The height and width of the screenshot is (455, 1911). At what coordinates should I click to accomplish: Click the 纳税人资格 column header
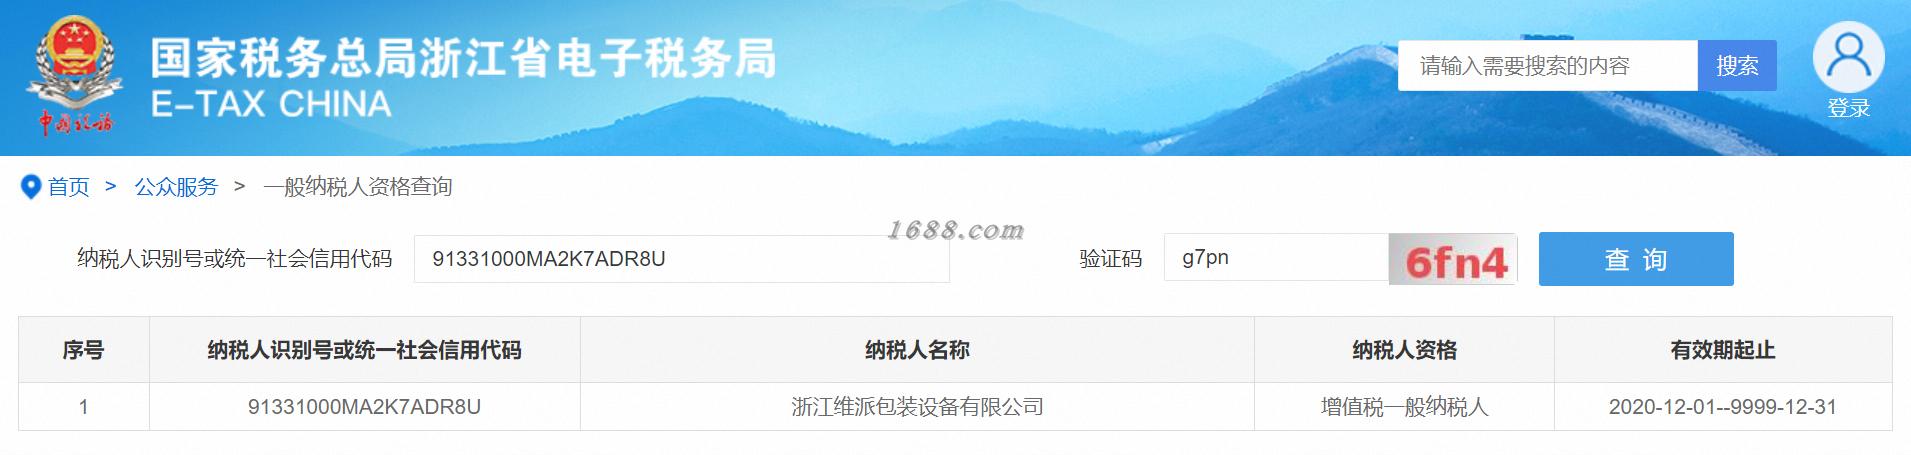click(x=1404, y=350)
